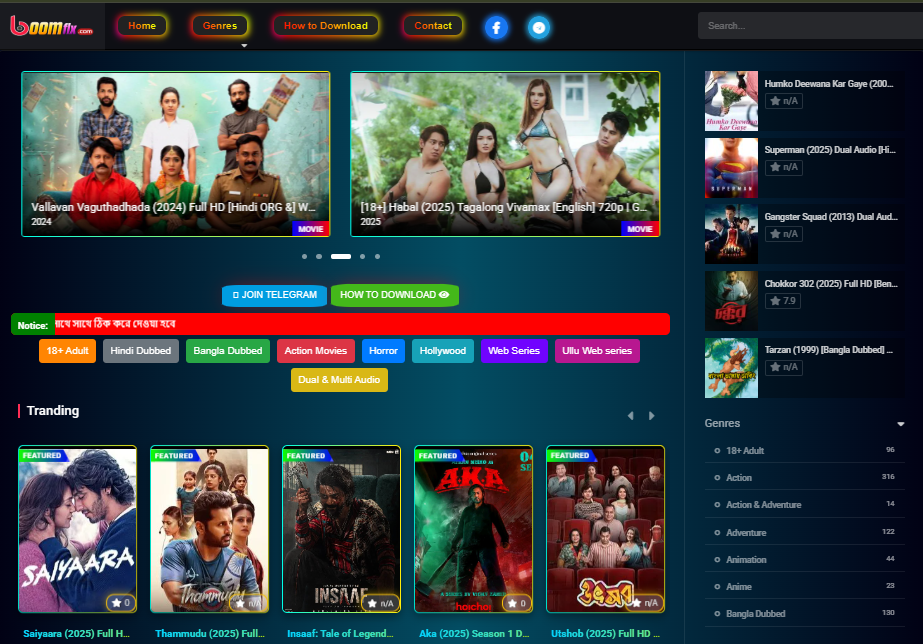Select the fifth carousel pagination dot
The image size is (923, 644).
pyautogui.click(x=377, y=257)
